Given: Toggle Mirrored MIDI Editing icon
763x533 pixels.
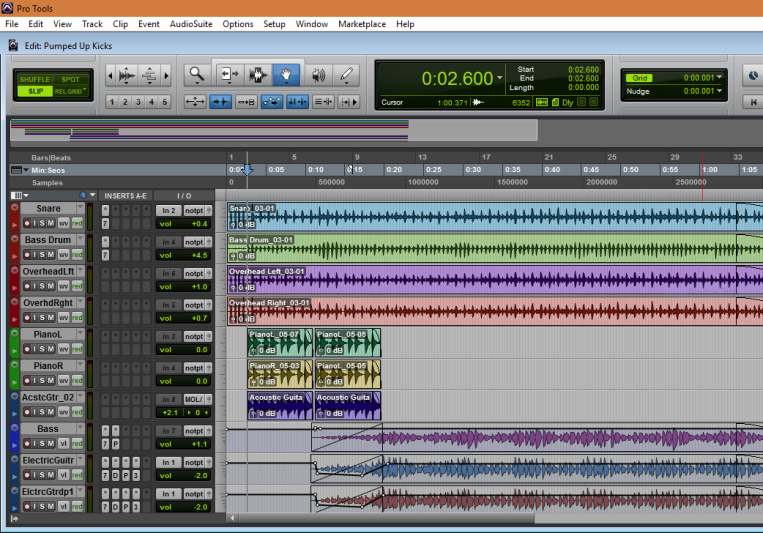Looking at the screenshot, I should (x=246, y=102).
